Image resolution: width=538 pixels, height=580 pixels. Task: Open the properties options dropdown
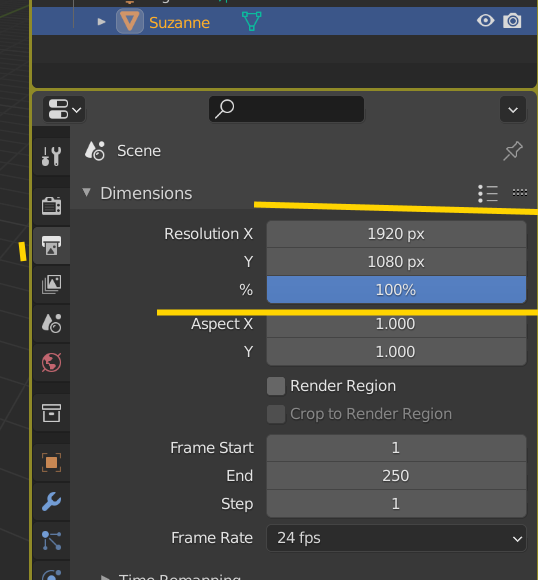[513, 109]
